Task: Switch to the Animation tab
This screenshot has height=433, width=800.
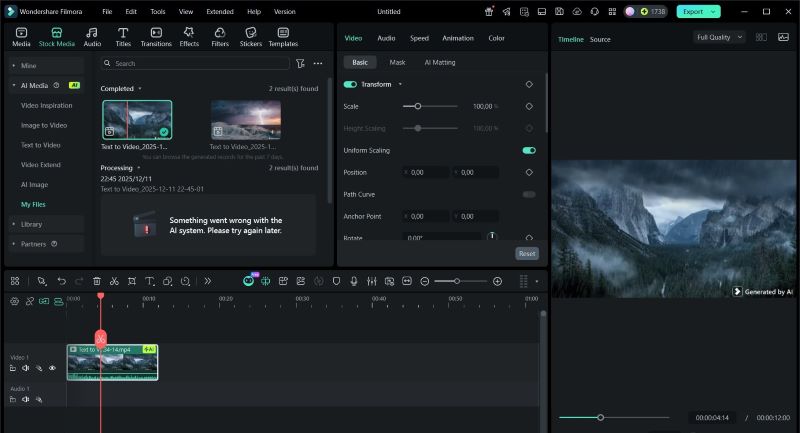Action: (x=458, y=38)
